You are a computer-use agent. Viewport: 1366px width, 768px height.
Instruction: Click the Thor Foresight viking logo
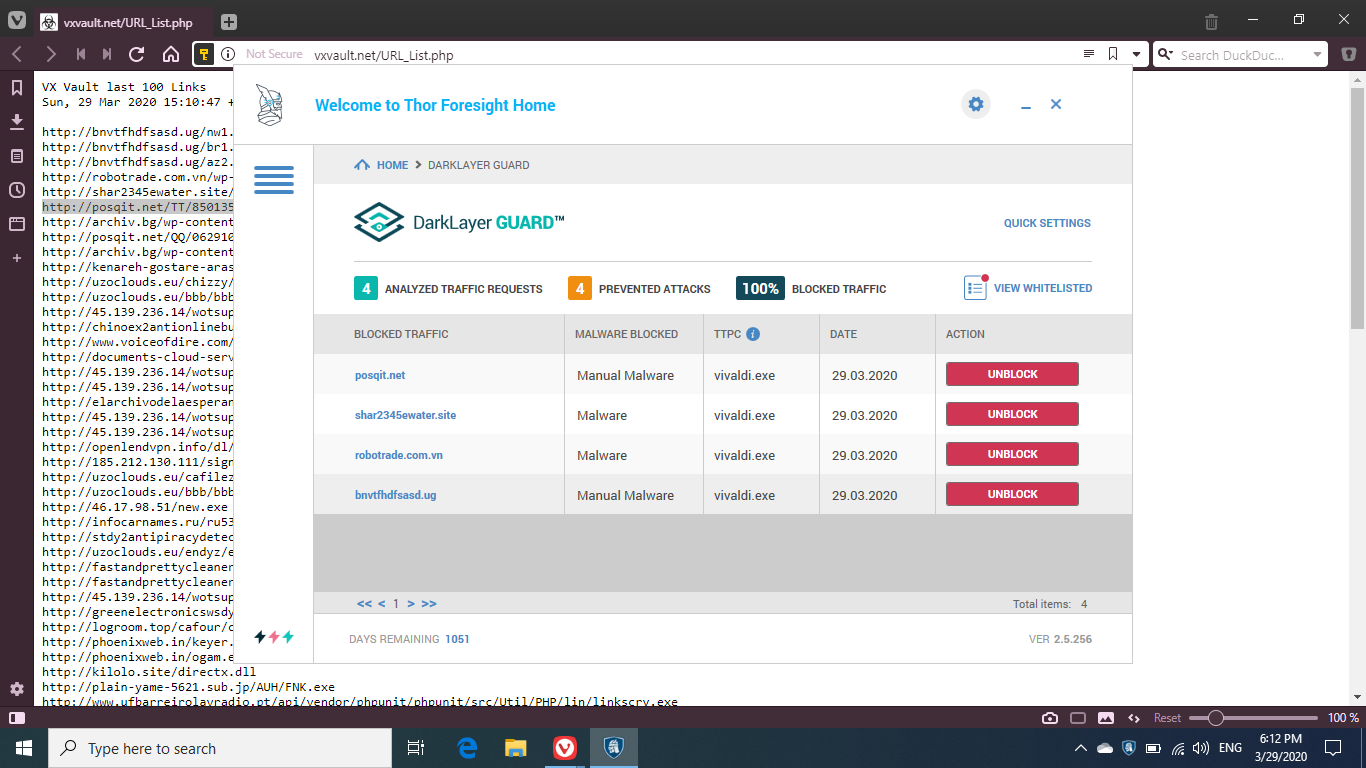[269, 105]
